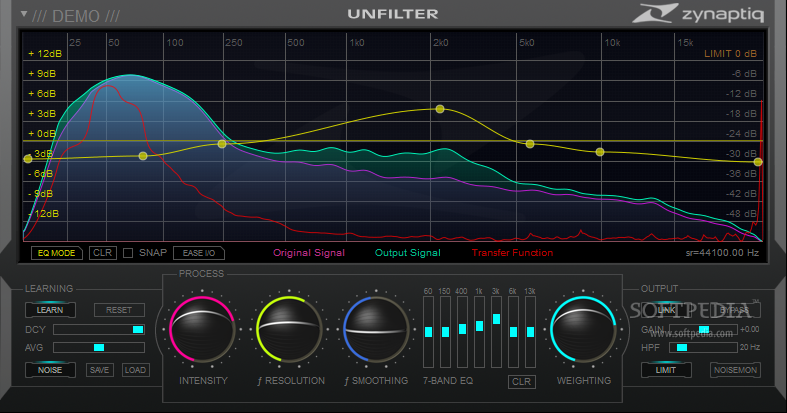Select the EQ curve node near 5k0
This screenshot has height=413, width=787.
point(530,144)
